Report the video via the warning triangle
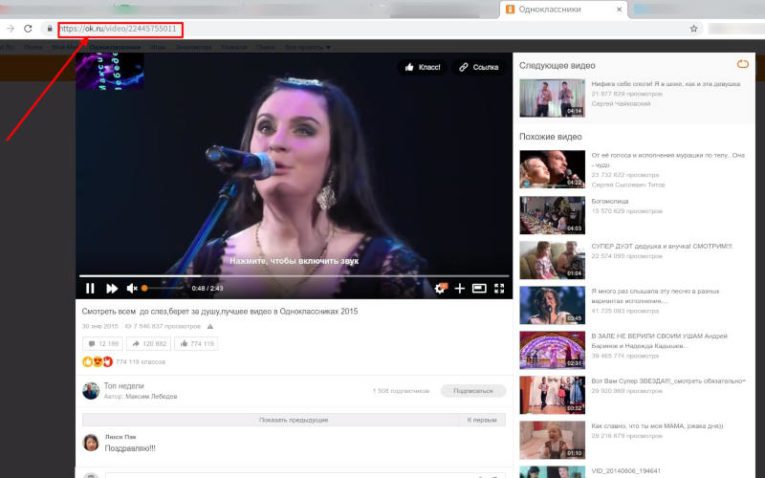765x478 pixels. (x=210, y=326)
